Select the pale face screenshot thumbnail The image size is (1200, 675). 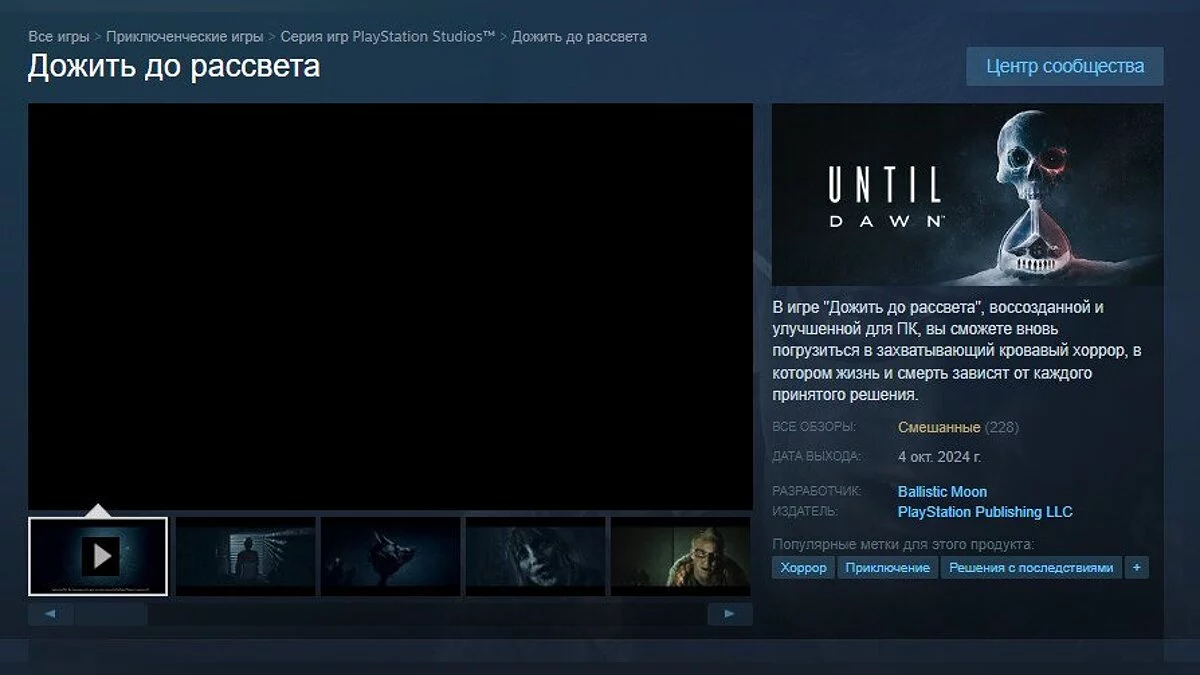536,556
